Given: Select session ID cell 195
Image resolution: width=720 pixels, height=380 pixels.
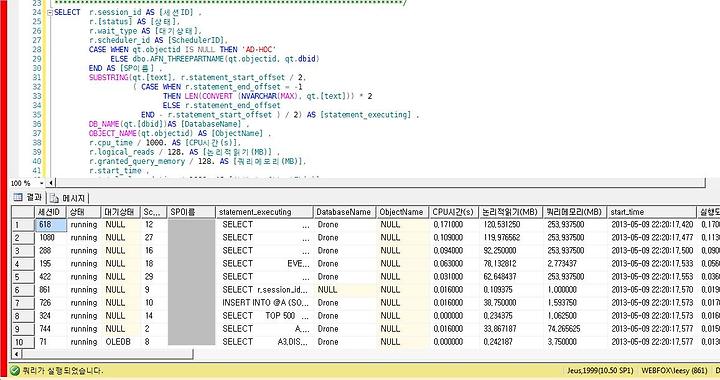Looking at the screenshot, I should pyautogui.click(x=51, y=263).
